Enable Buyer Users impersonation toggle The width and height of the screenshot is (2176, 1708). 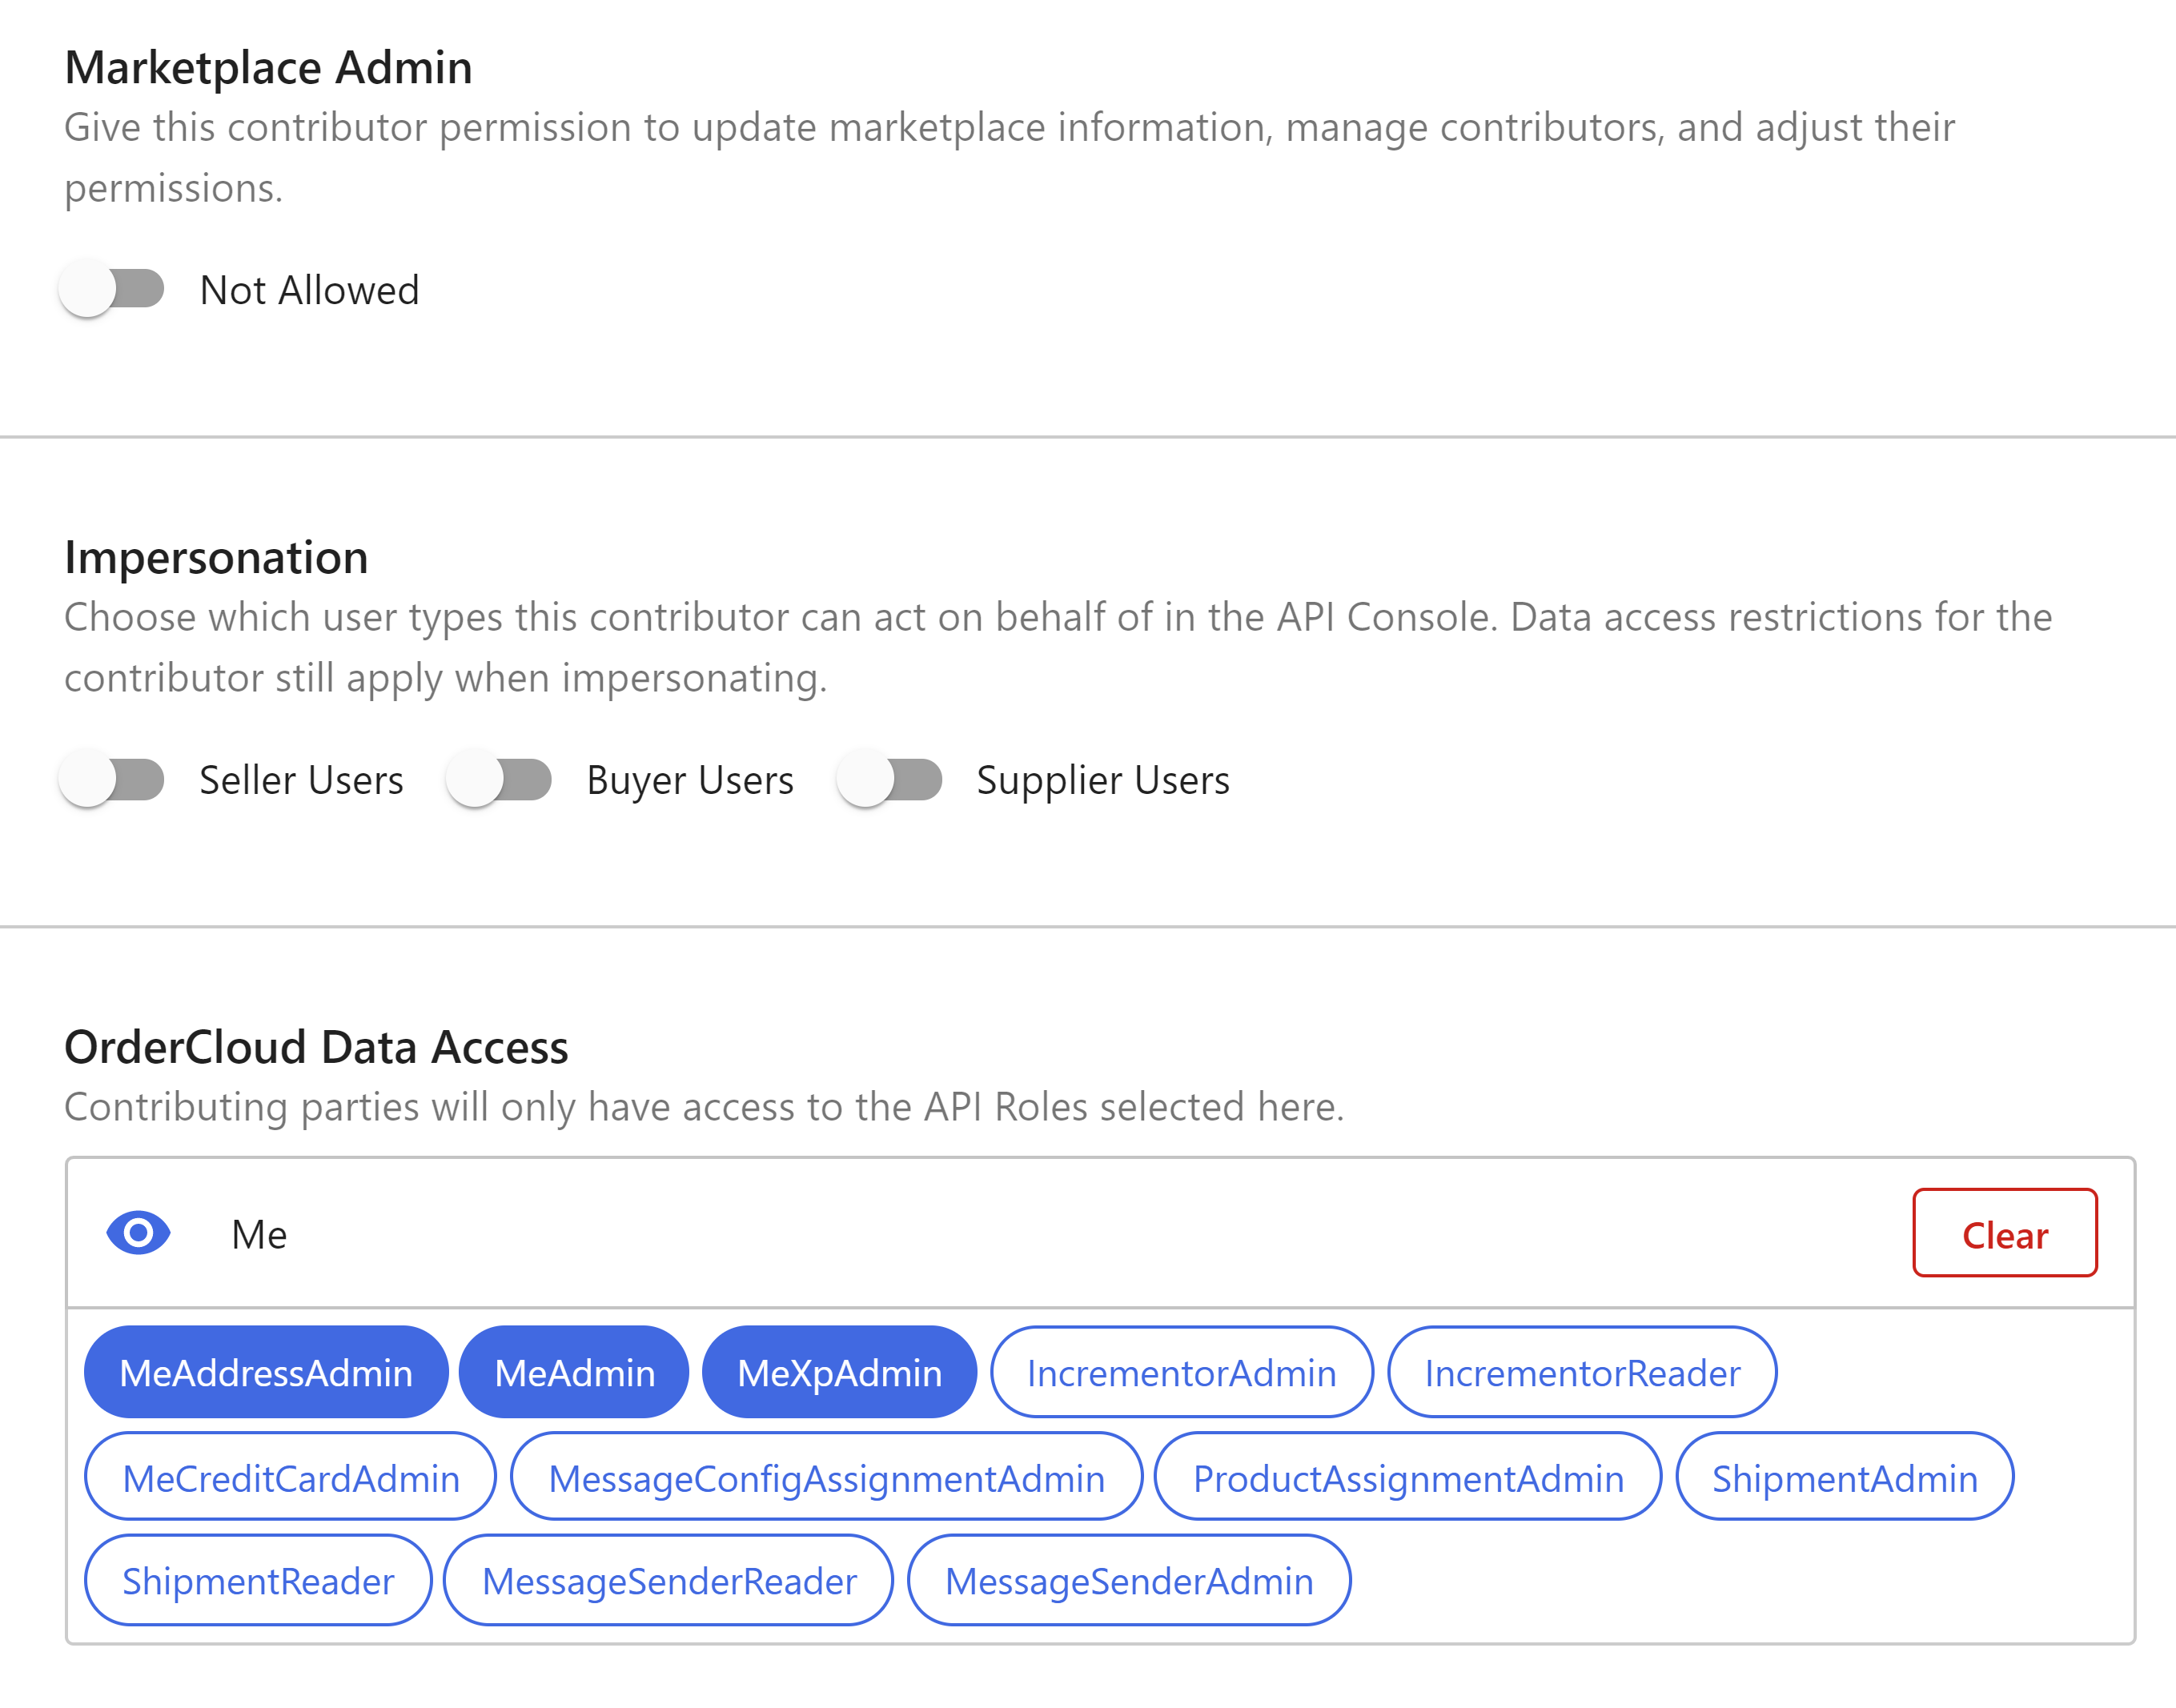499,779
